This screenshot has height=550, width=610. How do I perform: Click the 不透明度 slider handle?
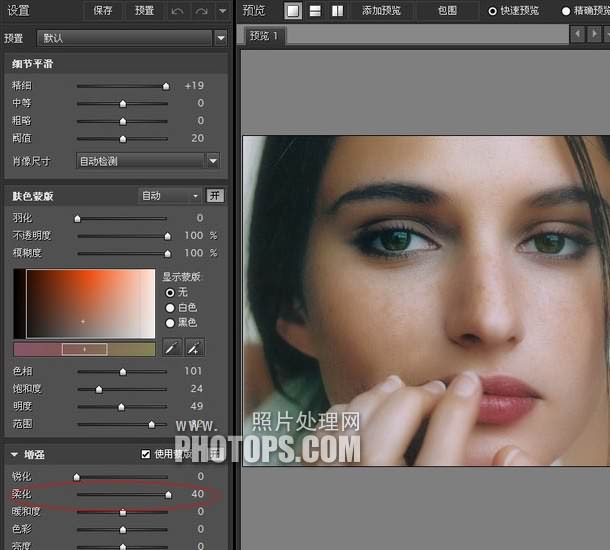(168, 236)
